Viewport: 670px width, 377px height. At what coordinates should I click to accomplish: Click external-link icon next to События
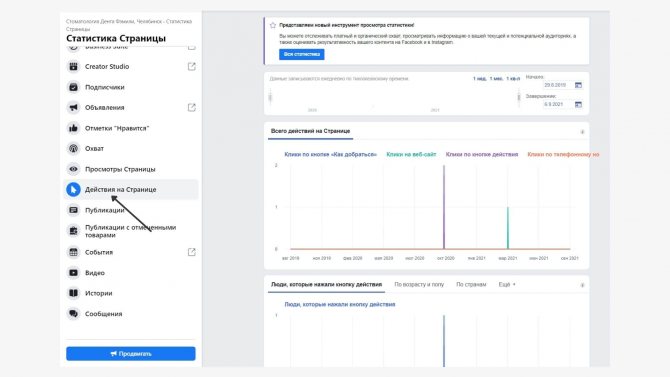click(x=191, y=252)
